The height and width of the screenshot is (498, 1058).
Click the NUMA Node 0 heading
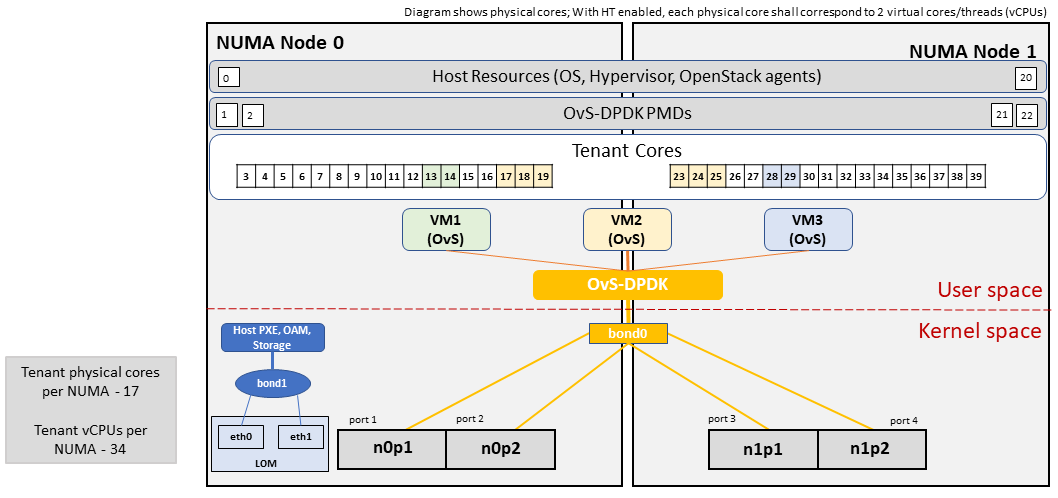click(280, 43)
